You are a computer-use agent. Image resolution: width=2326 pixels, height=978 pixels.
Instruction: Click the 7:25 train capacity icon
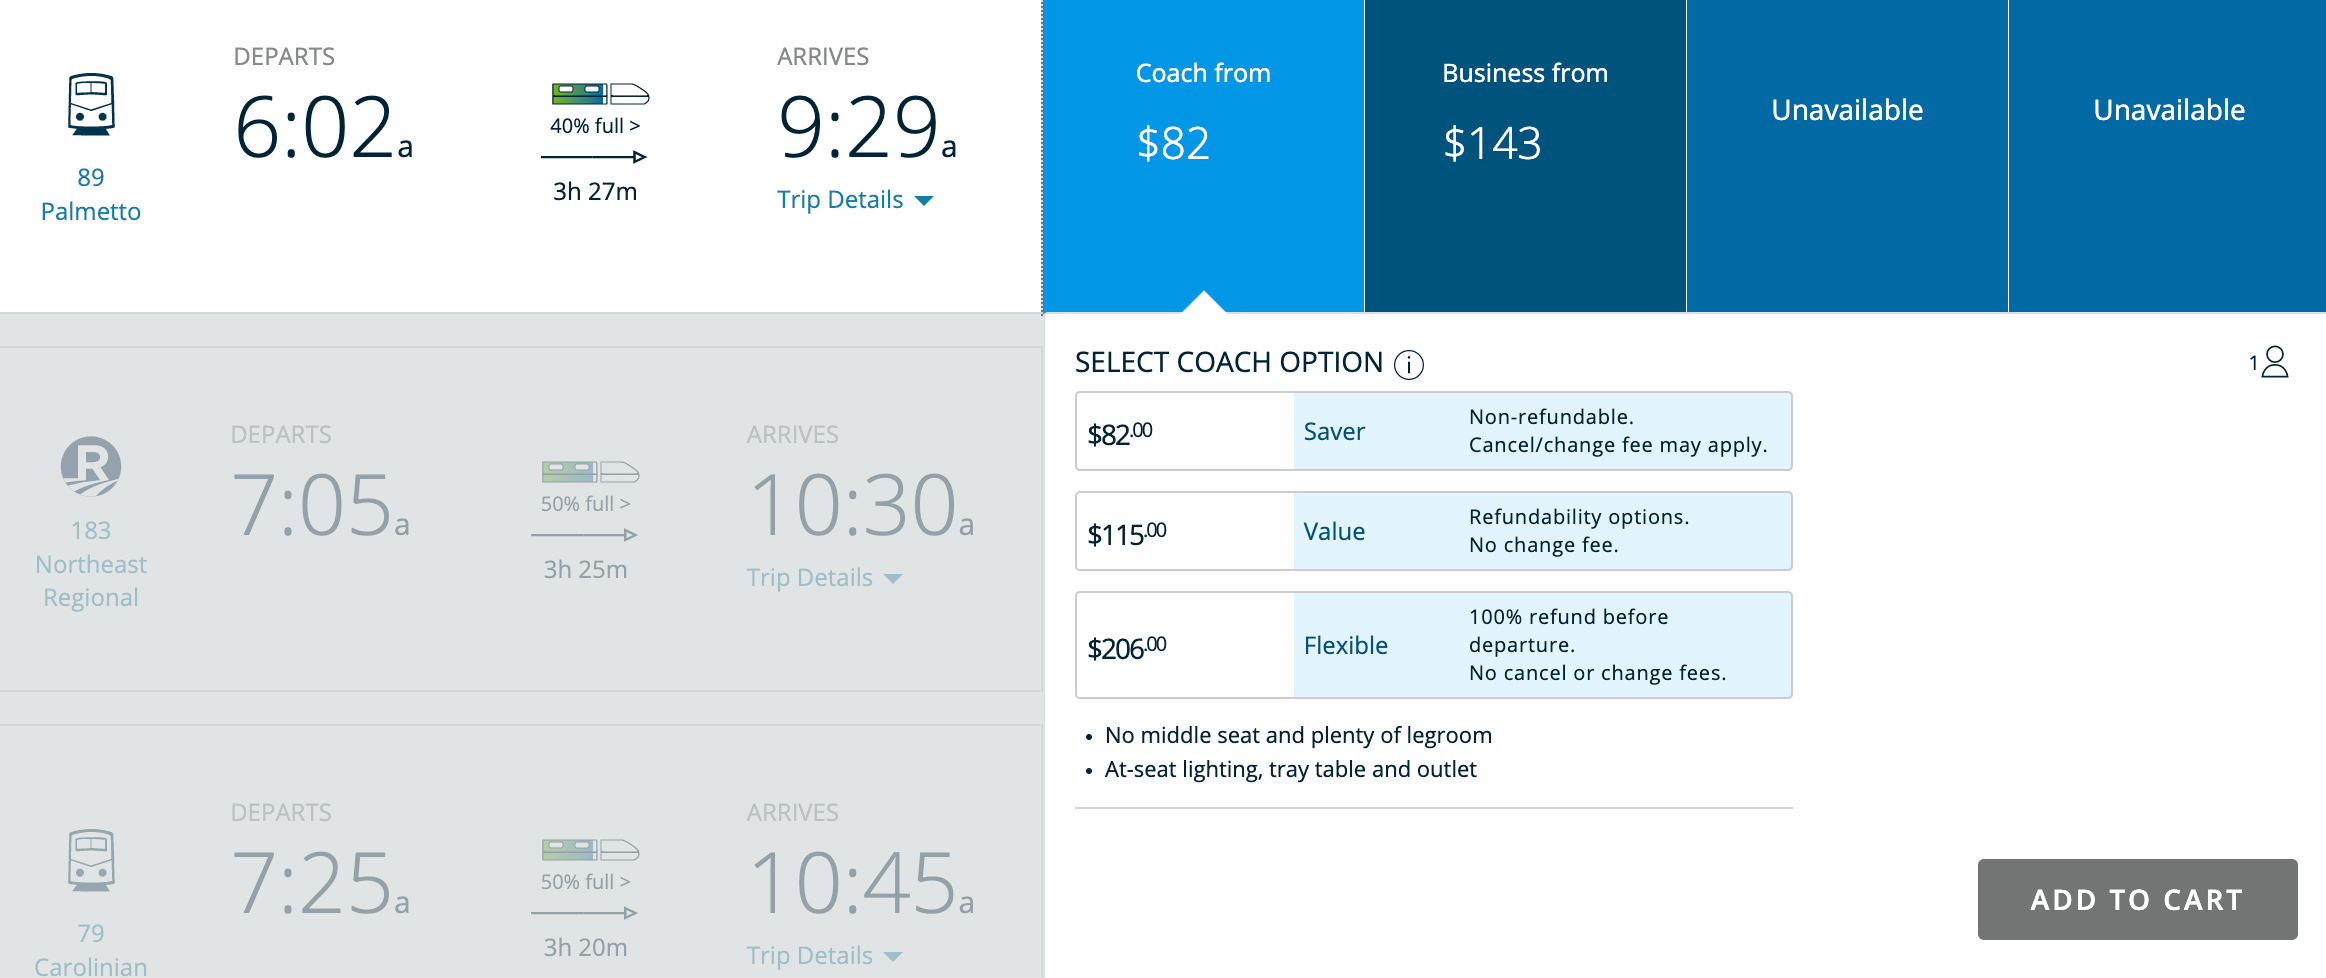point(590,850)
